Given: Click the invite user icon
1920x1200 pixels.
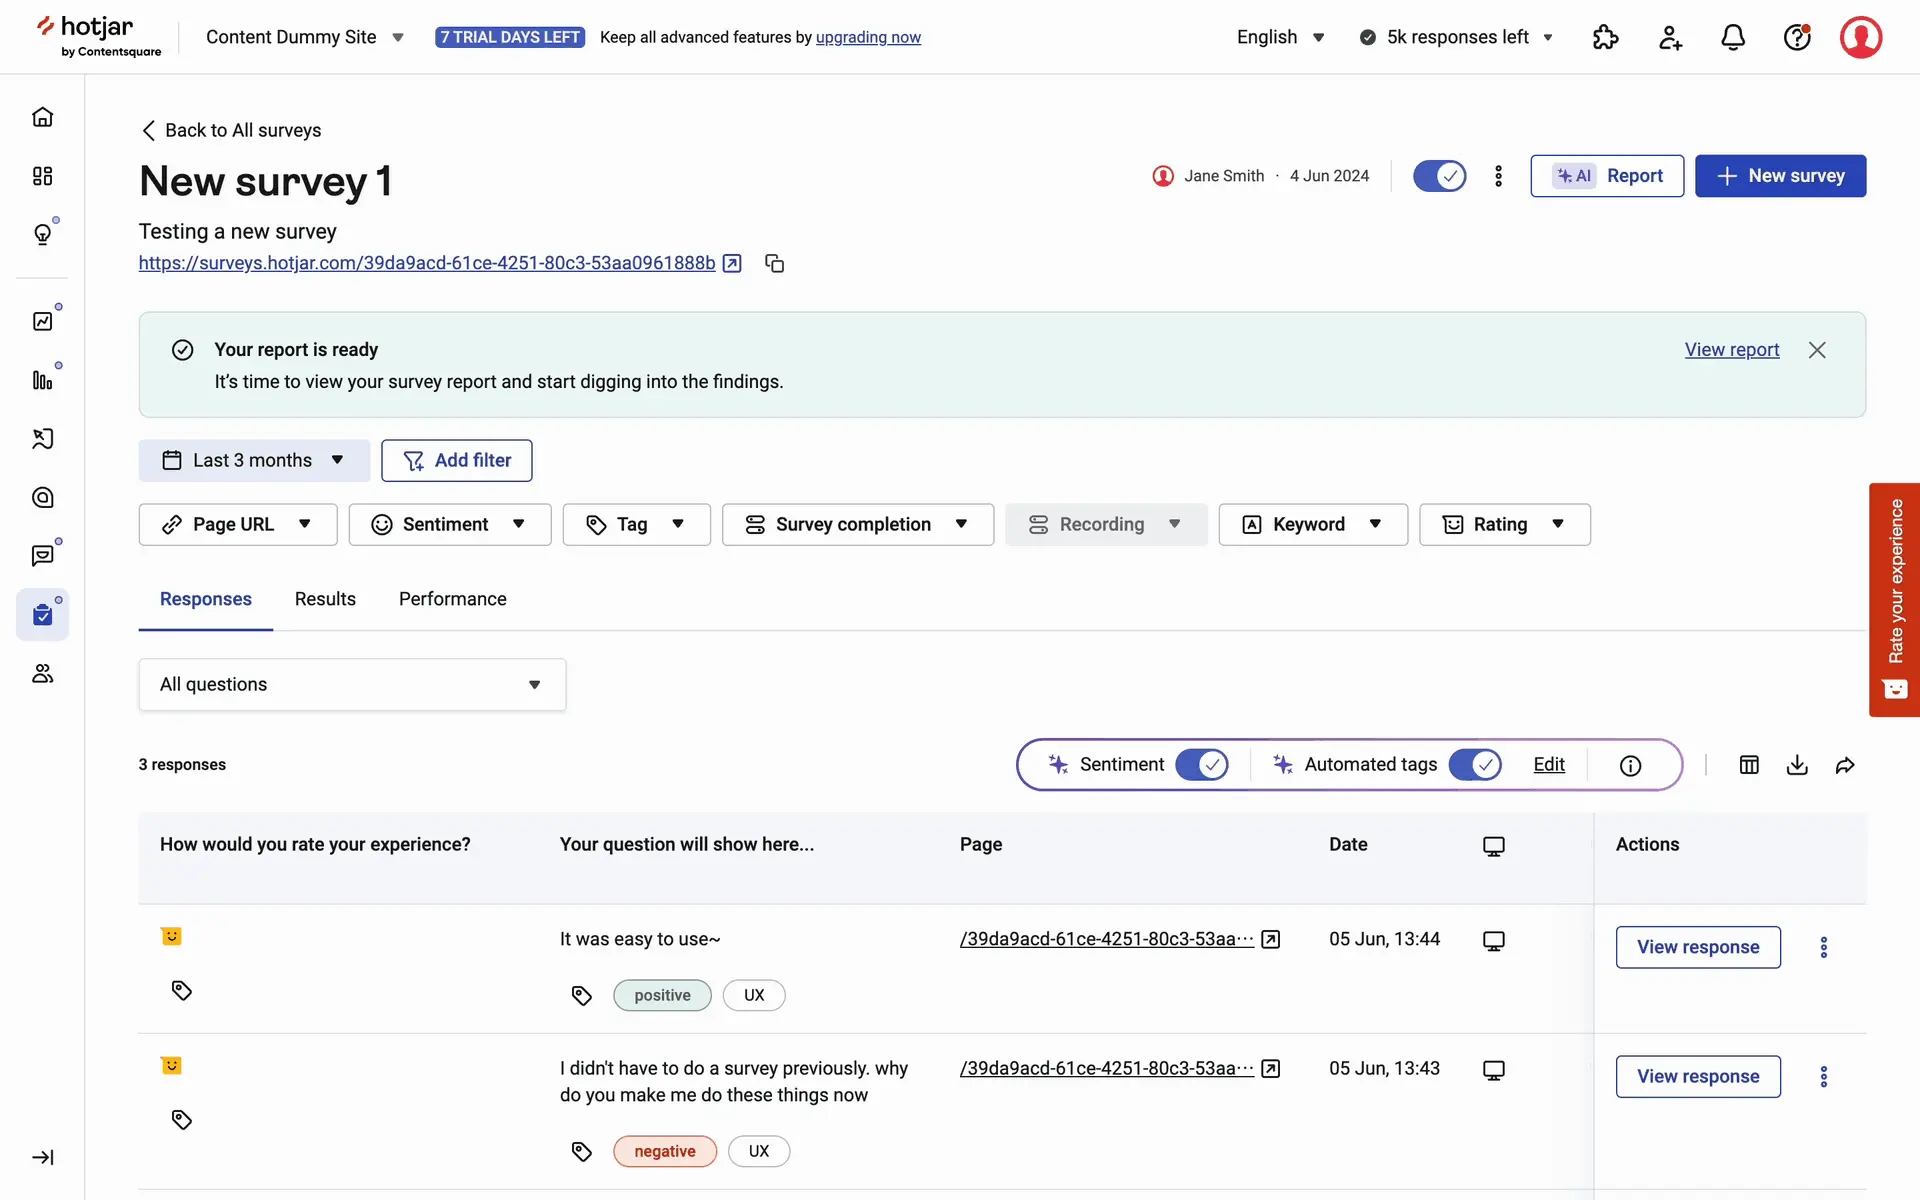Looking at the screenshot, I should 1670,37.
